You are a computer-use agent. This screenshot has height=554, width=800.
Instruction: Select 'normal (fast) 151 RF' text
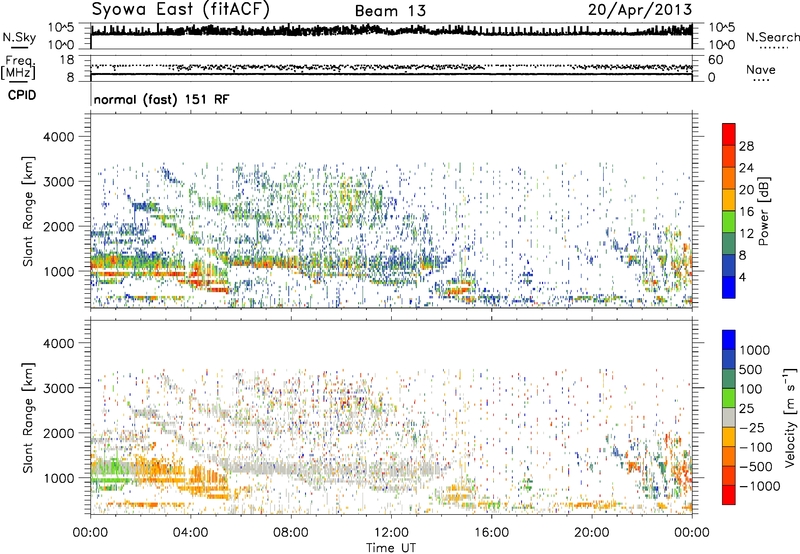click(161, 99)
